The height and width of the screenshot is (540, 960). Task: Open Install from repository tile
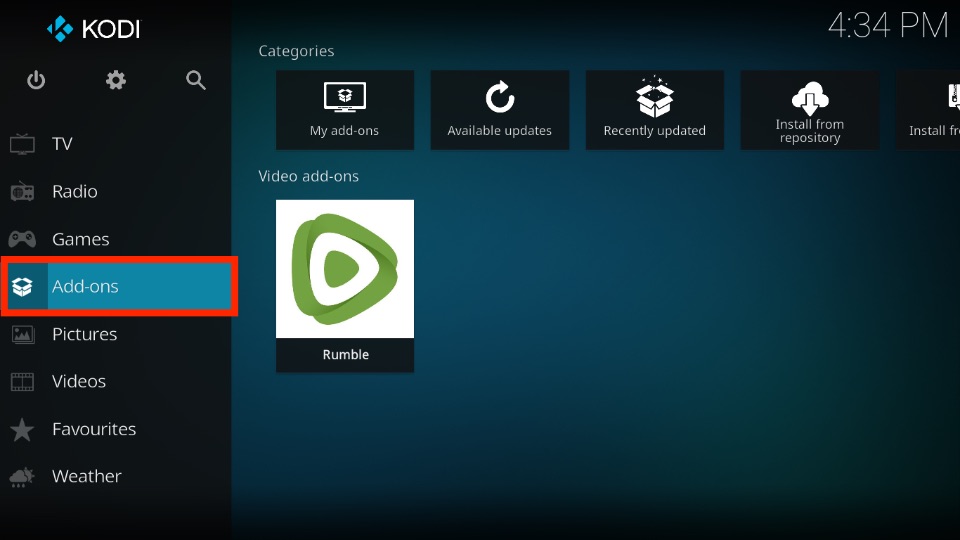[809, 110]
